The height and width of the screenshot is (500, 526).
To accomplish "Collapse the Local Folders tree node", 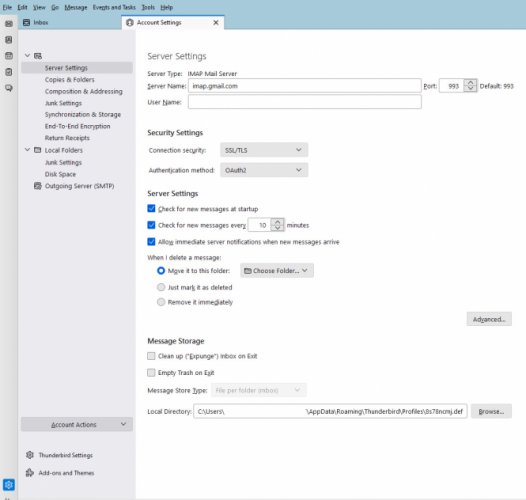I will [28, 150].
